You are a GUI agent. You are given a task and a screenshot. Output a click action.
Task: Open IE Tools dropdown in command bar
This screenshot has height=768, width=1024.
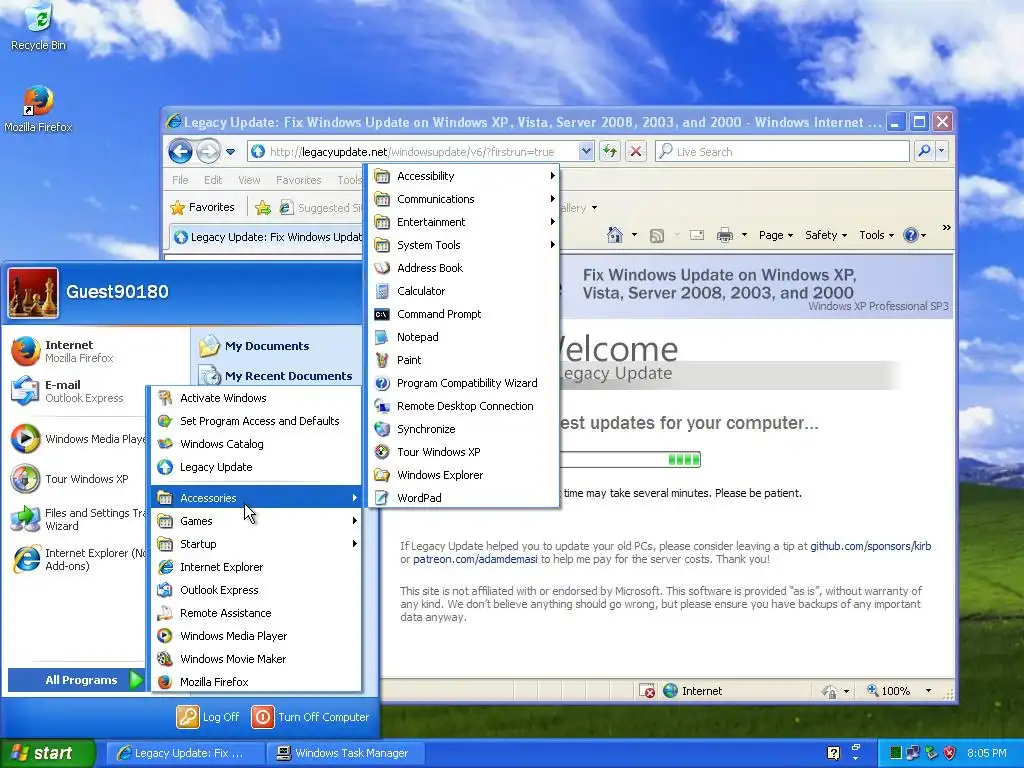tap(876, 235)
